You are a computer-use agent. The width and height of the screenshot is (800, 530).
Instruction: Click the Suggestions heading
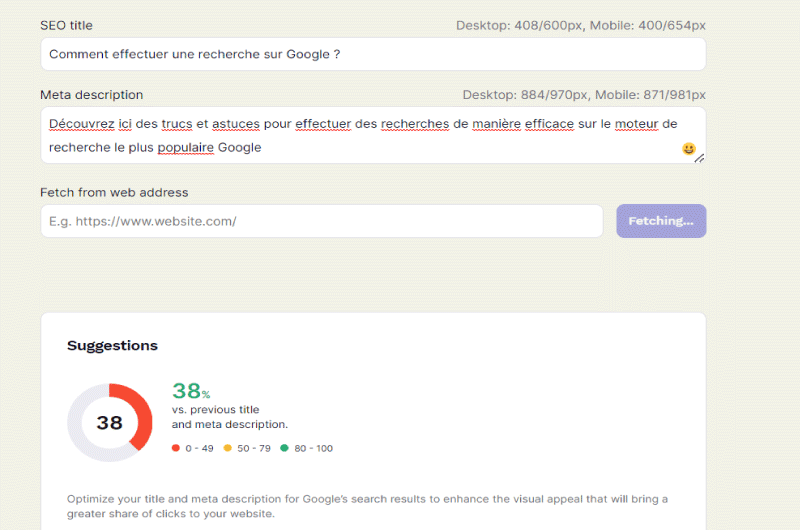112,345
